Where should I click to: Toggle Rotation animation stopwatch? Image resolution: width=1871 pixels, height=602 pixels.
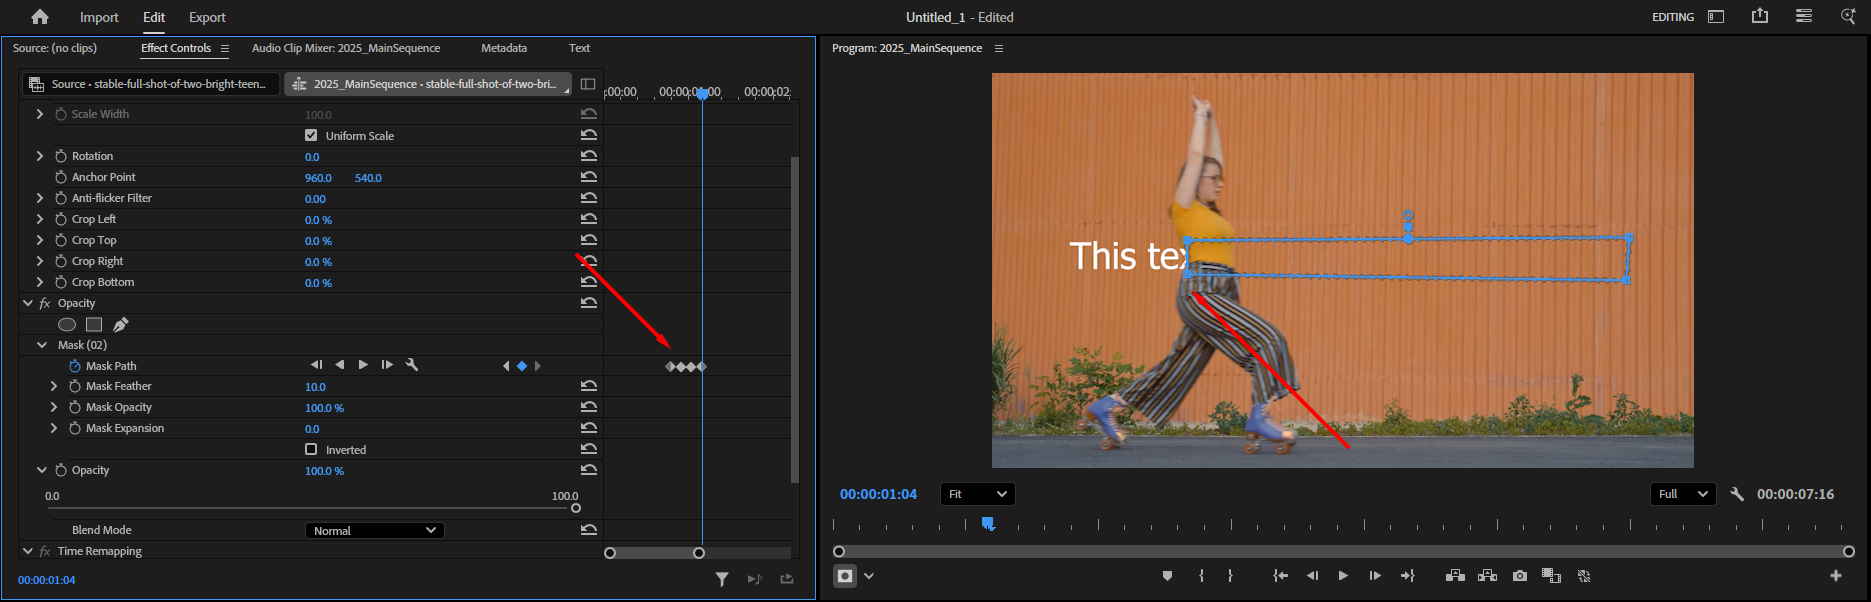tap(61, 156)
